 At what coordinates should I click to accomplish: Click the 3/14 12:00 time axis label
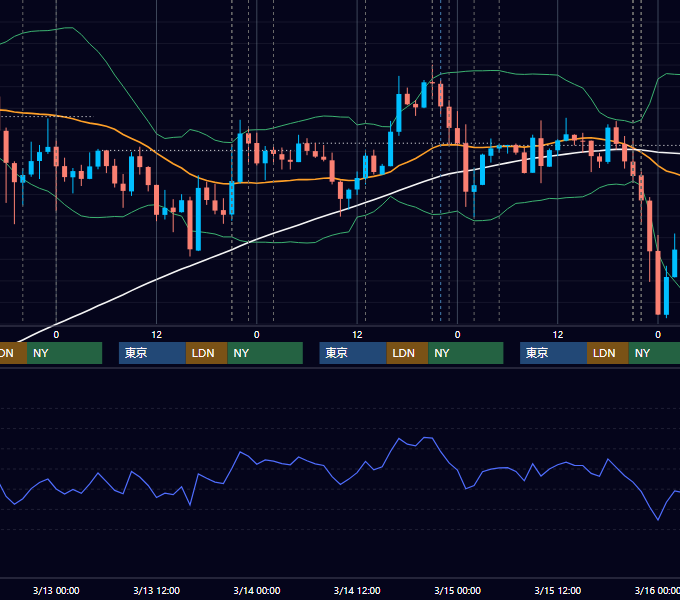357,590
